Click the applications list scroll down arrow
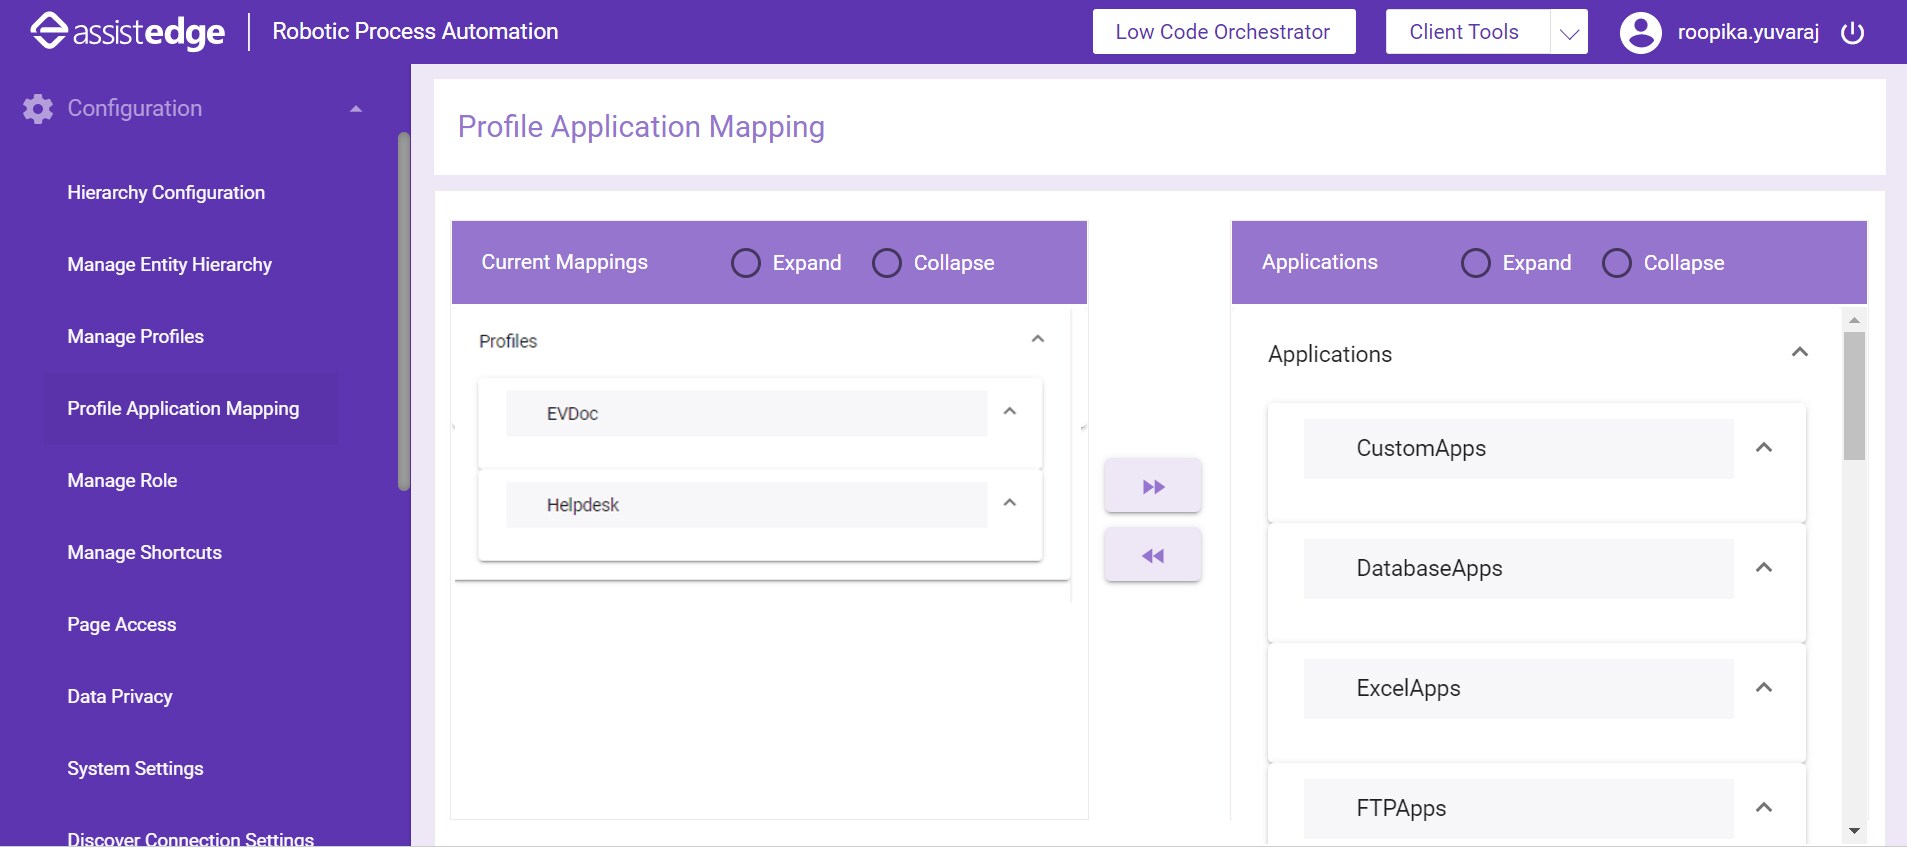This screenshot has width=1907, height=847. pyautogui.click(x=1854, y=831)
